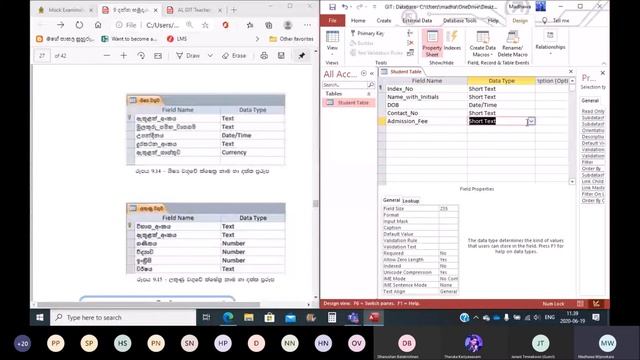Open the Relationships button

[550, 41]
